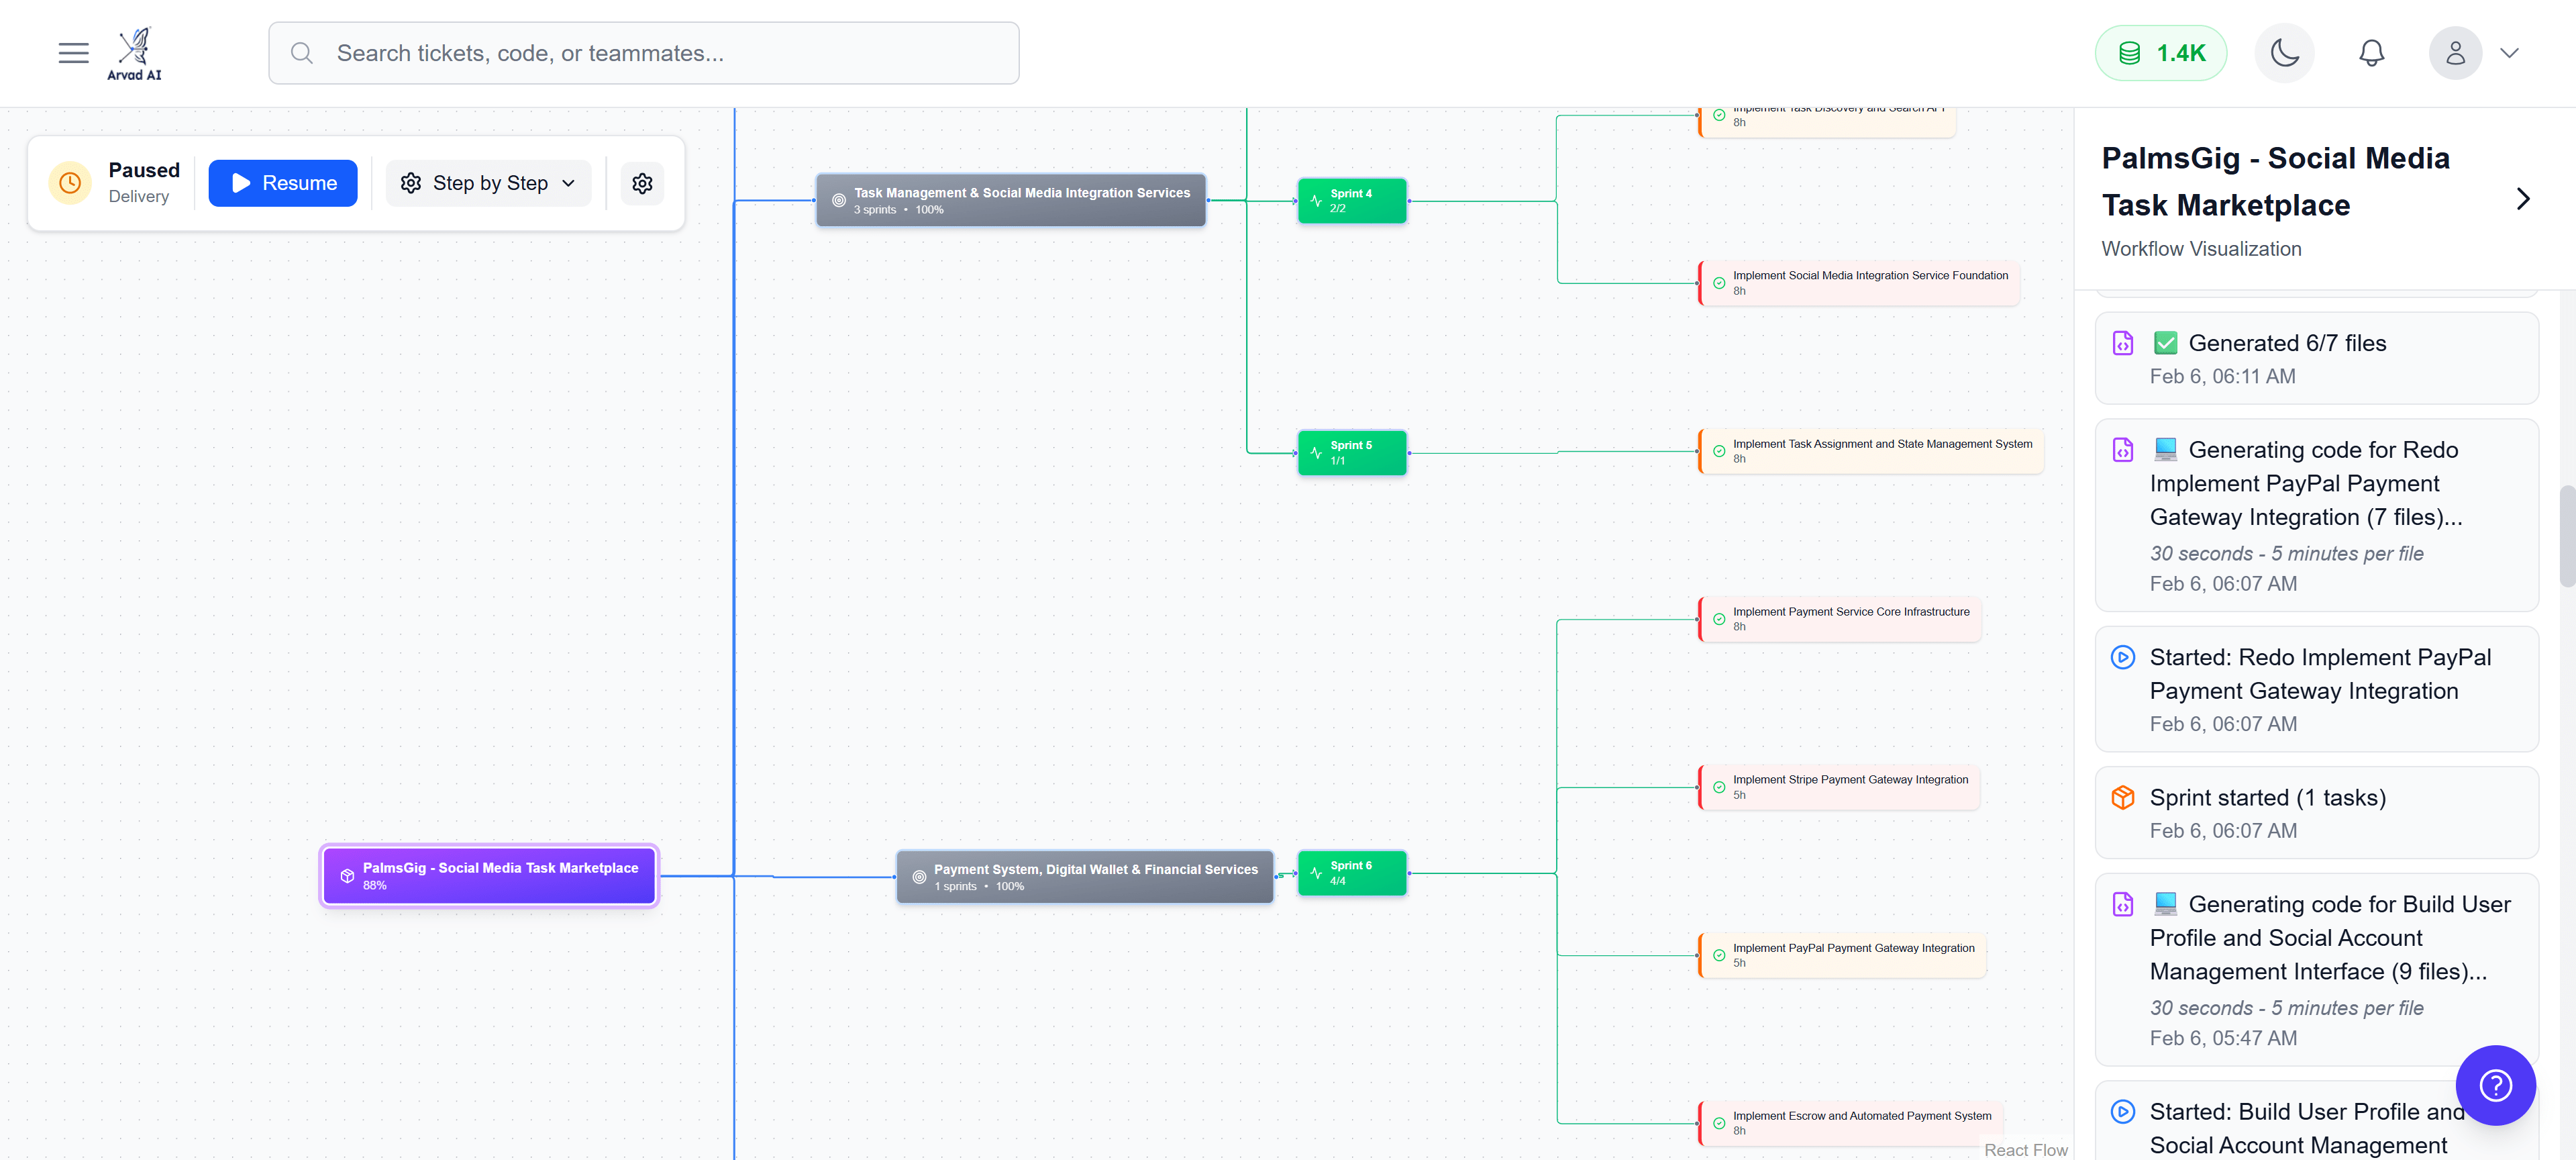Select the Payment System epic node
The height and width of the screenshot is (1160, 2576).
point(1084,877)
